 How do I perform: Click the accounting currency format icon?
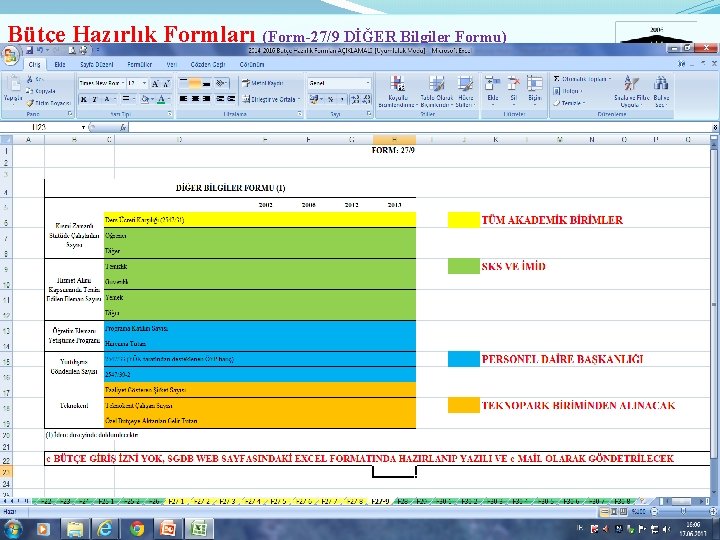point(315,99)
